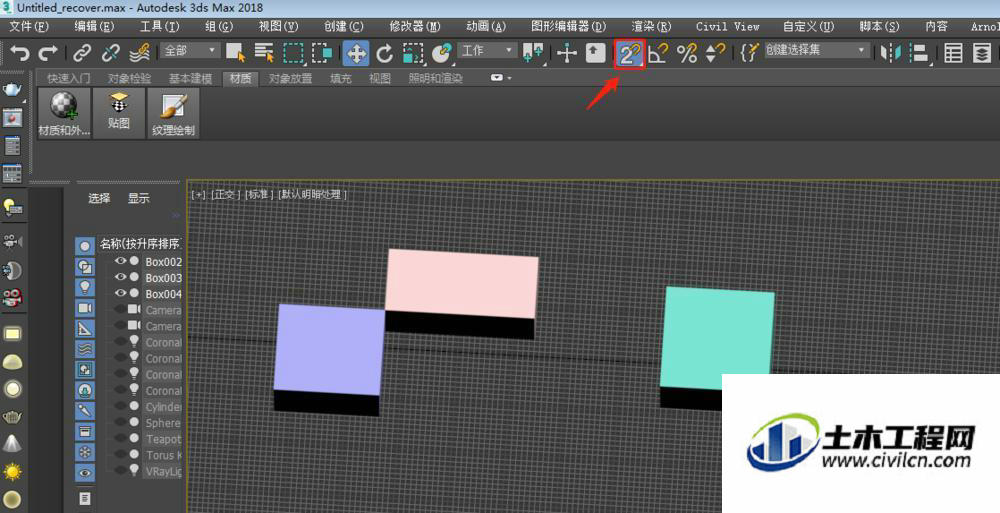Toggle the Scene Explorer icon
The image size is (1000, 513).
click(953, 54)
